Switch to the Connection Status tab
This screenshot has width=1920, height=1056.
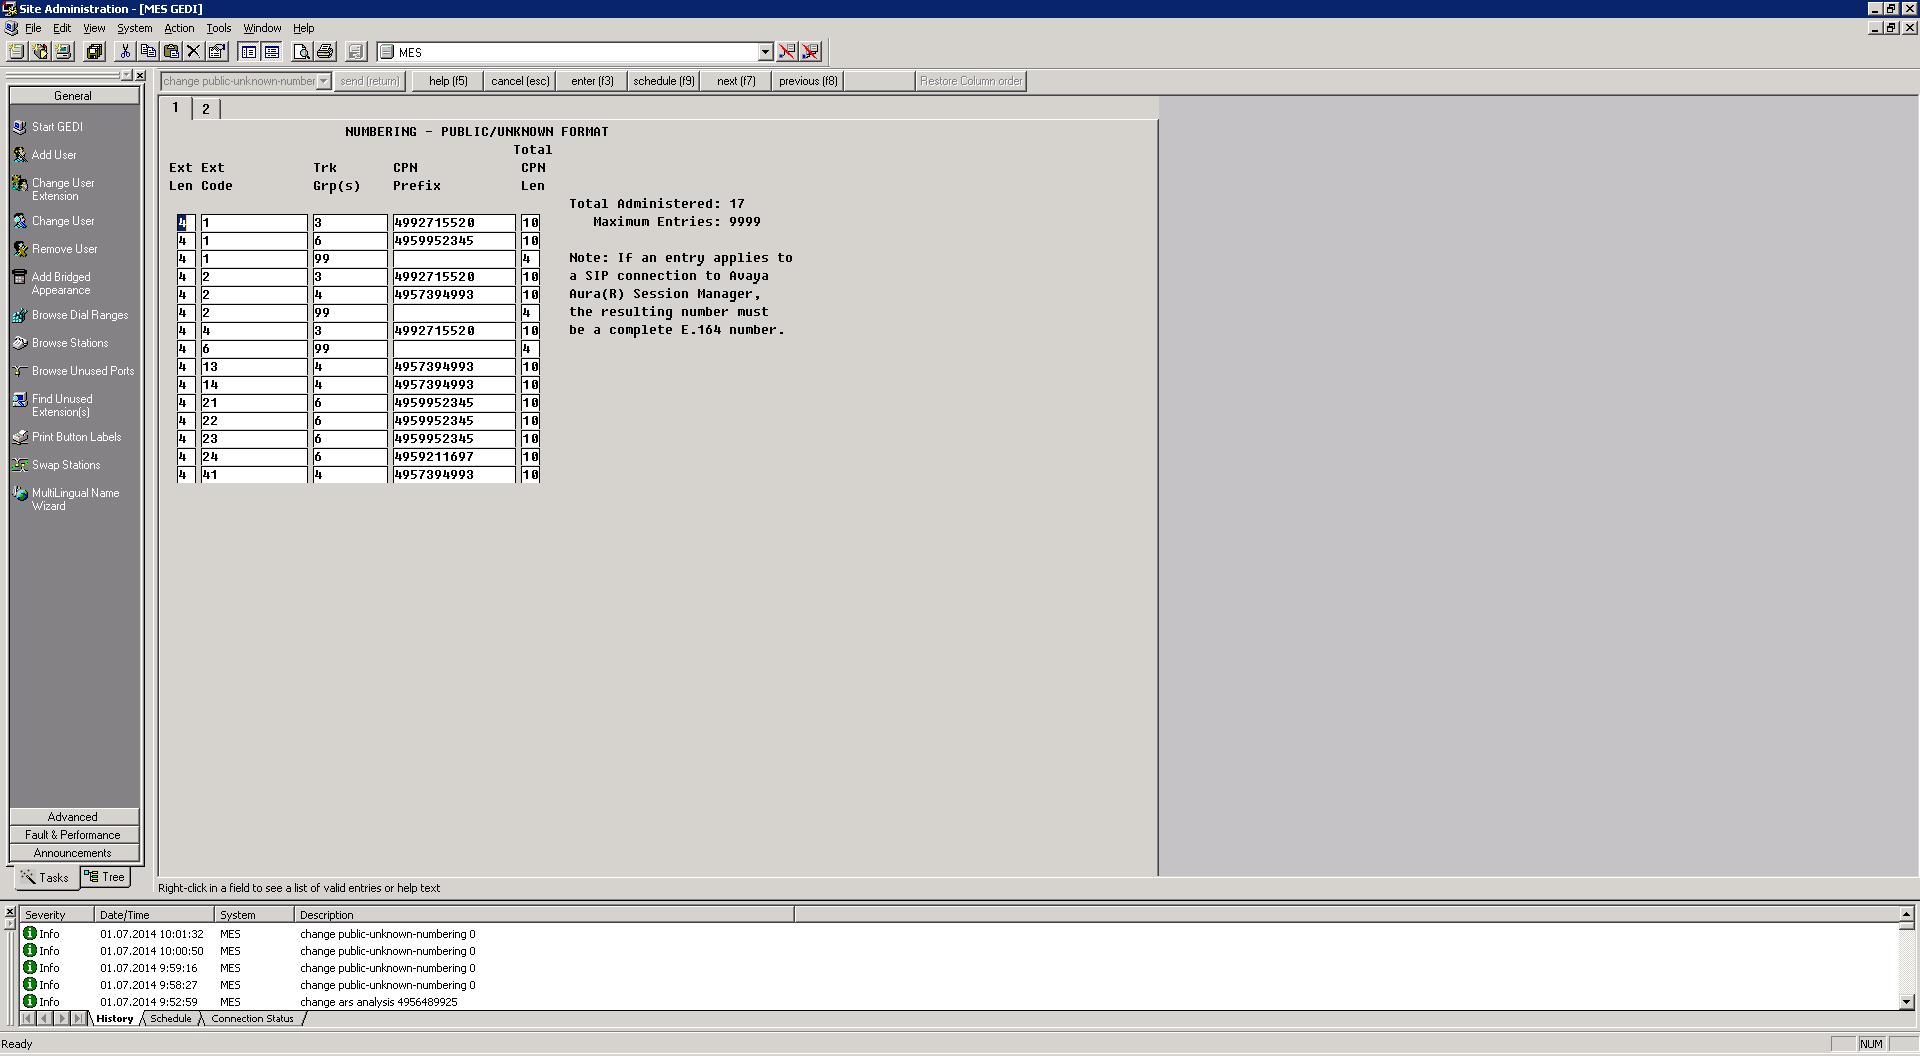252,1019
